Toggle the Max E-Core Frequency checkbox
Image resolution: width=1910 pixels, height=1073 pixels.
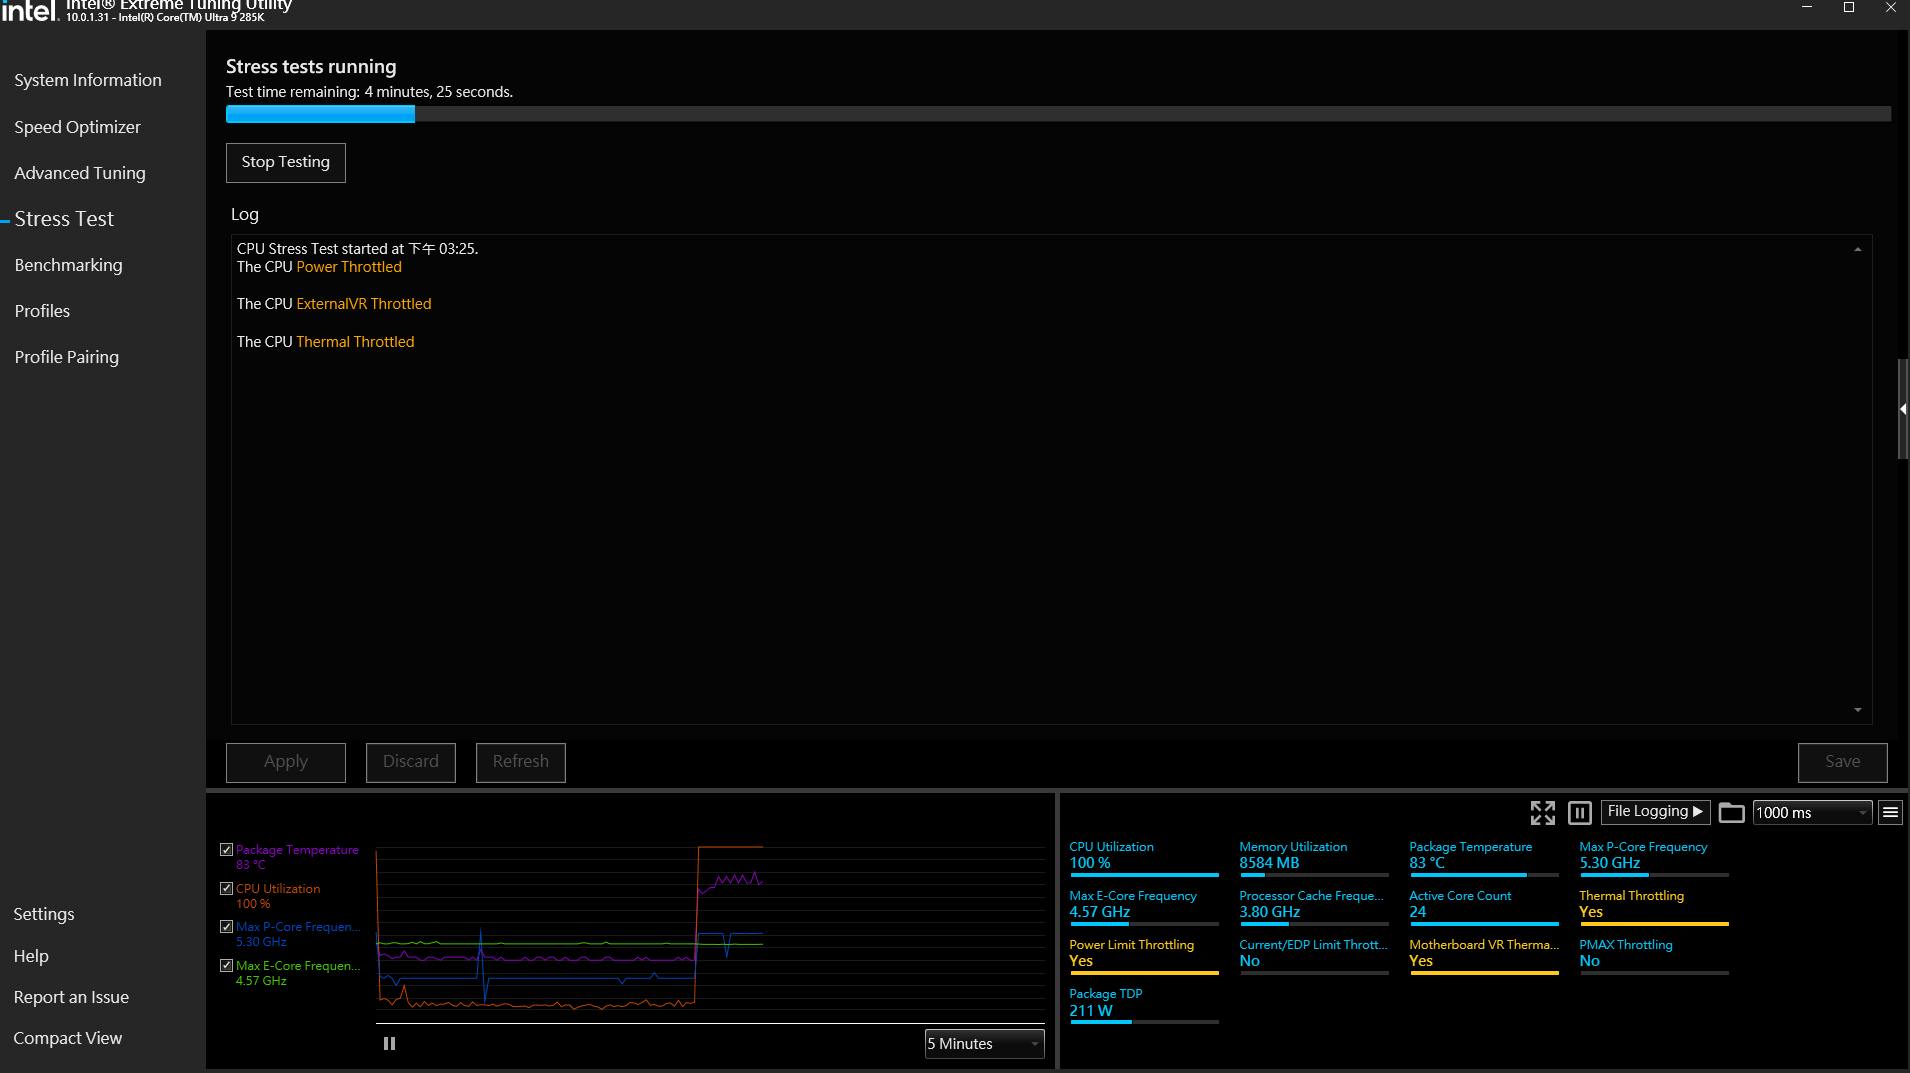pos(226,966)
